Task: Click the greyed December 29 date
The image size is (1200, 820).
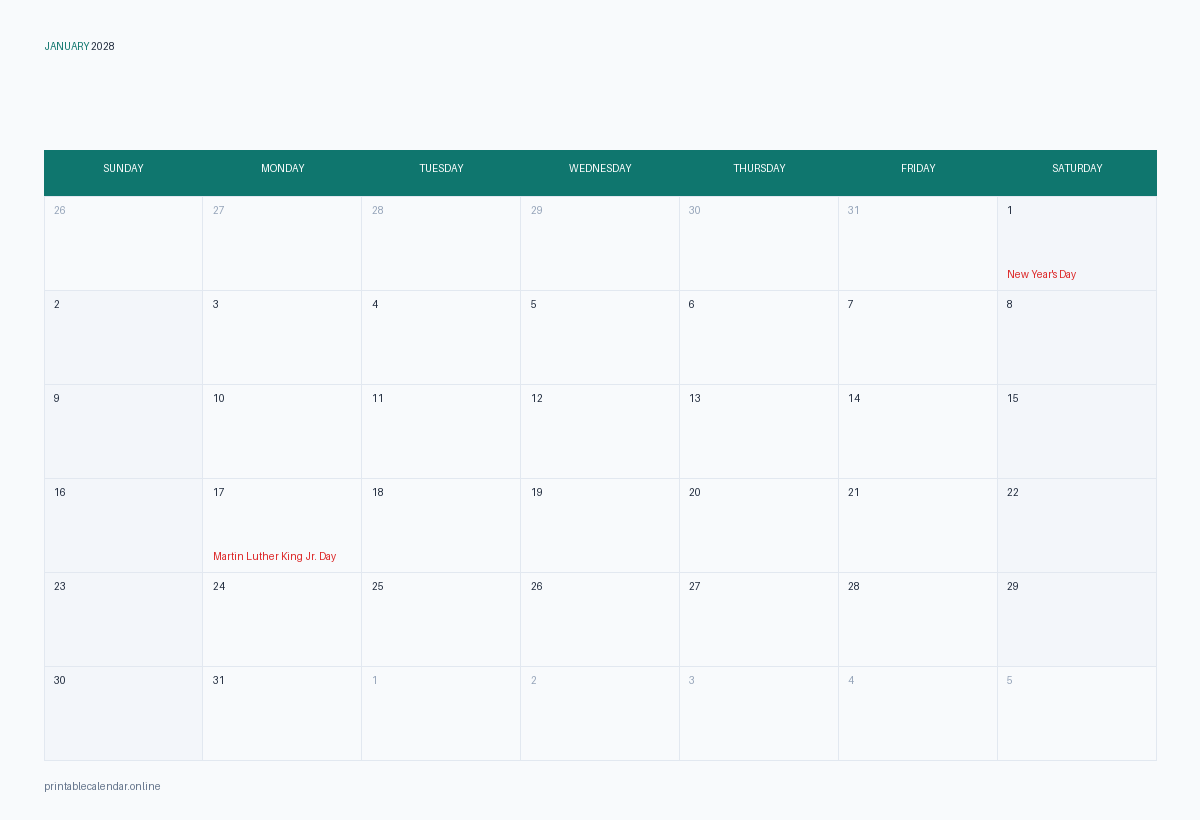Action: click(x=536, y=210)
